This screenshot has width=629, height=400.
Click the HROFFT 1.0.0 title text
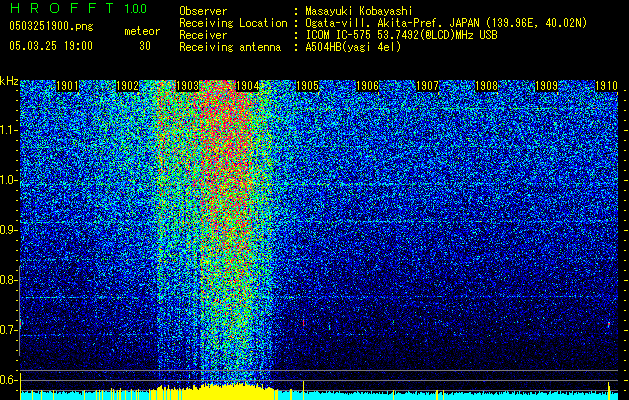(78, 8)
